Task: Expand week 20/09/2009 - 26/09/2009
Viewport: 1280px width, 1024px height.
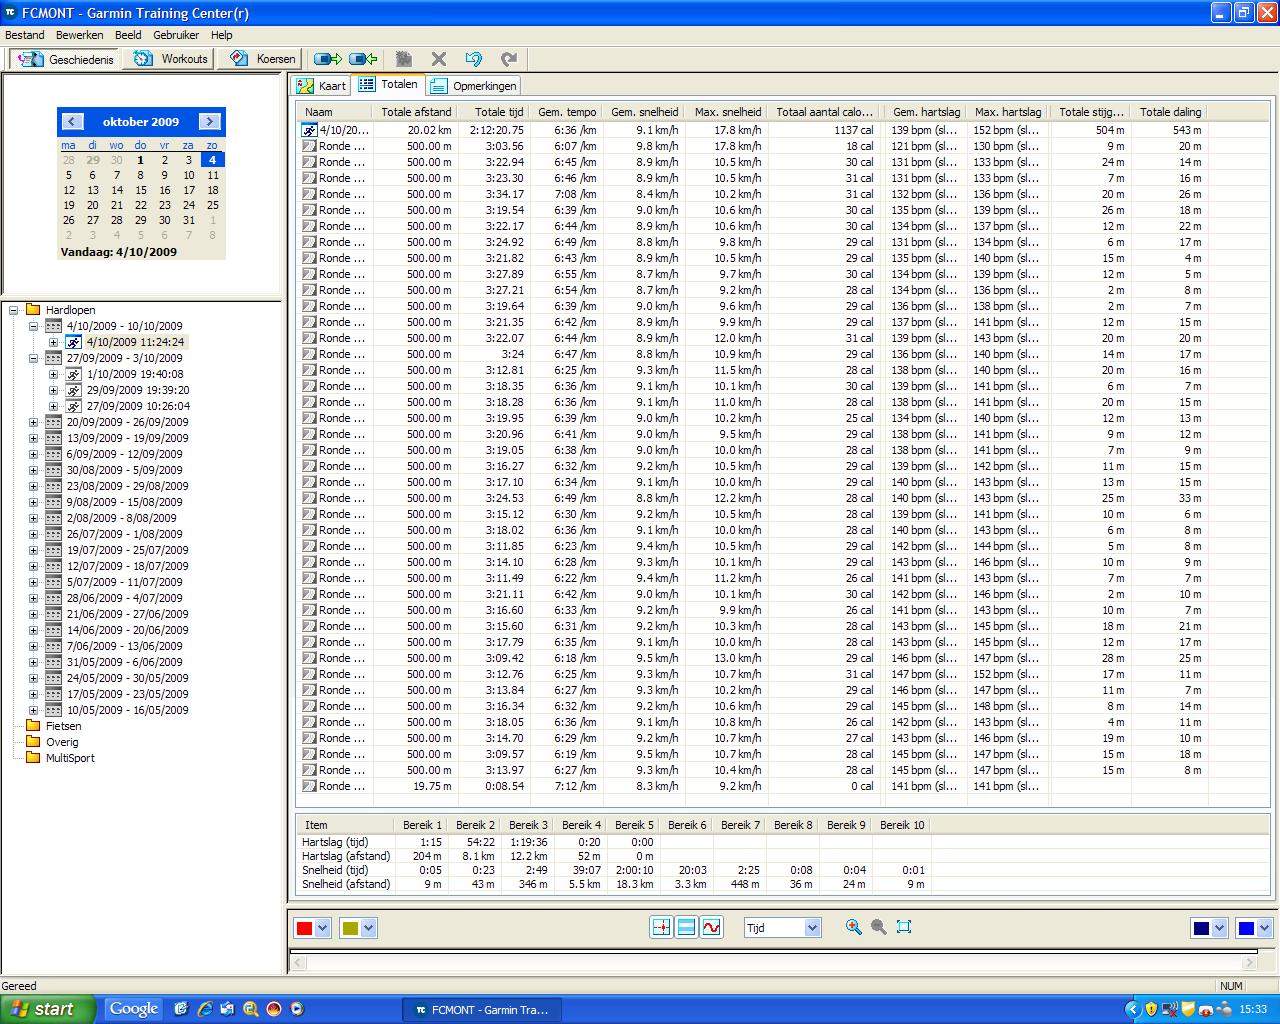Action: pyautogui.click(x=33, y=422)
